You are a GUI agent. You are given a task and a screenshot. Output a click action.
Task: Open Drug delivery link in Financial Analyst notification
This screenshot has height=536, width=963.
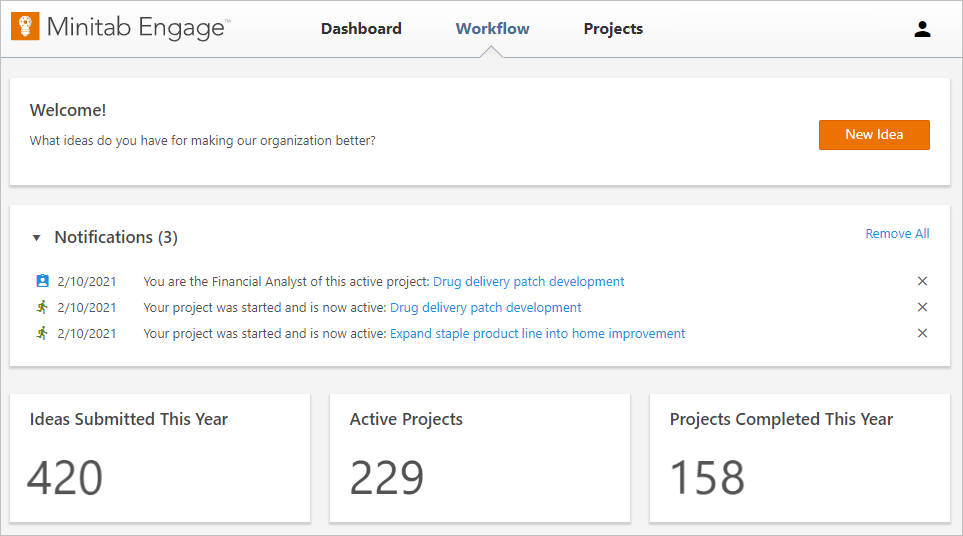click(x=528, y=281)
